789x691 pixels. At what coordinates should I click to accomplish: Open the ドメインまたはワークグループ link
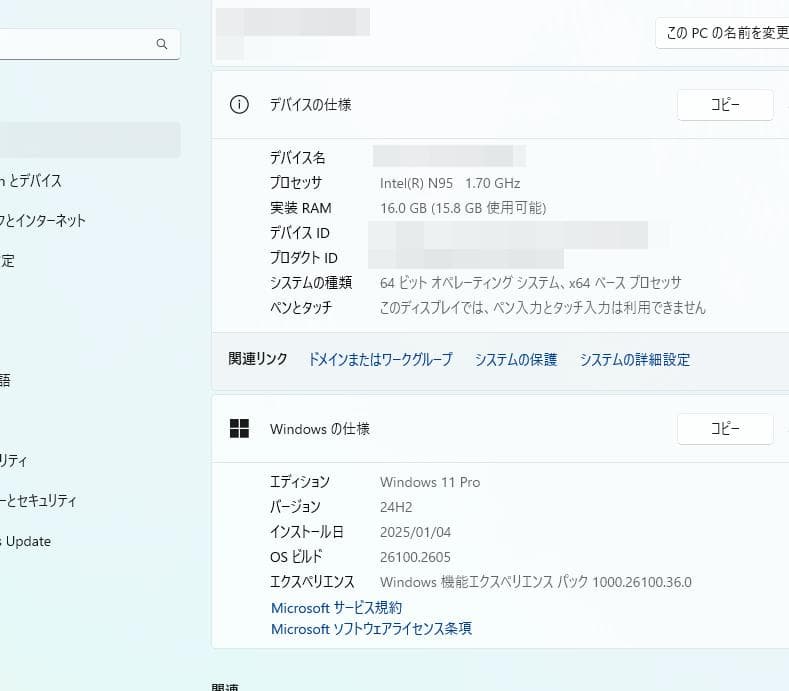click(x=380, y=359)
